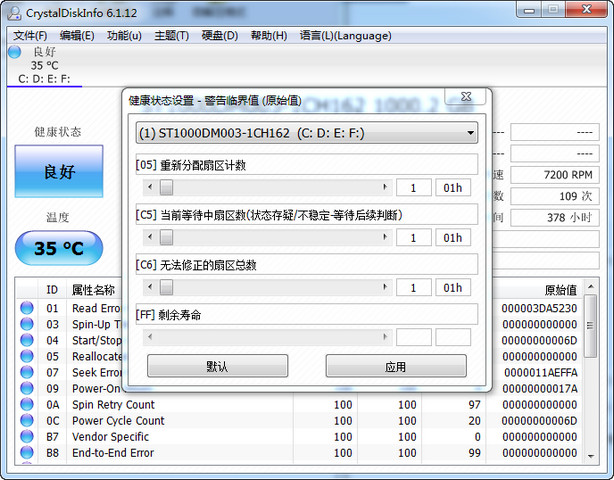Open the 编辑(E) menu

[77, 36]
